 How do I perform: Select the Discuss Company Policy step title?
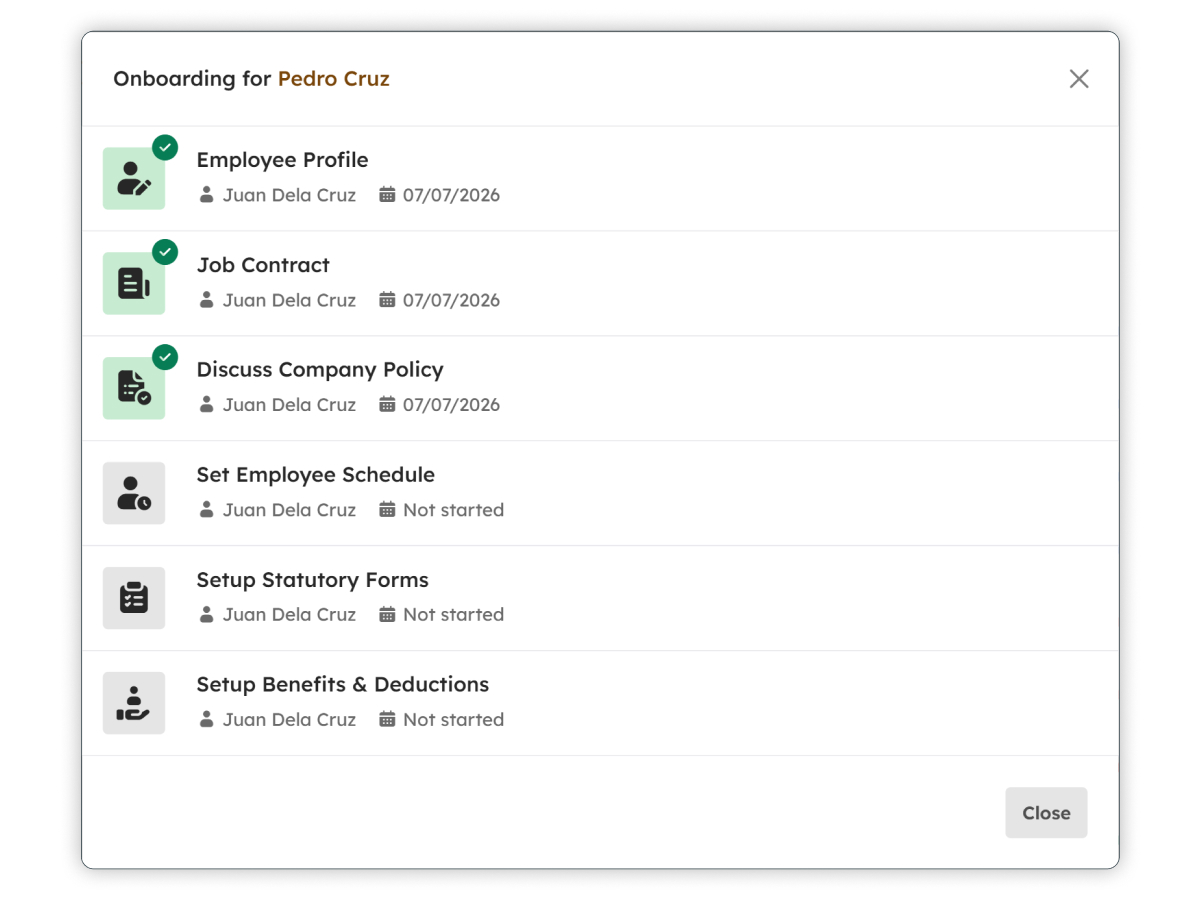point(320,370)
